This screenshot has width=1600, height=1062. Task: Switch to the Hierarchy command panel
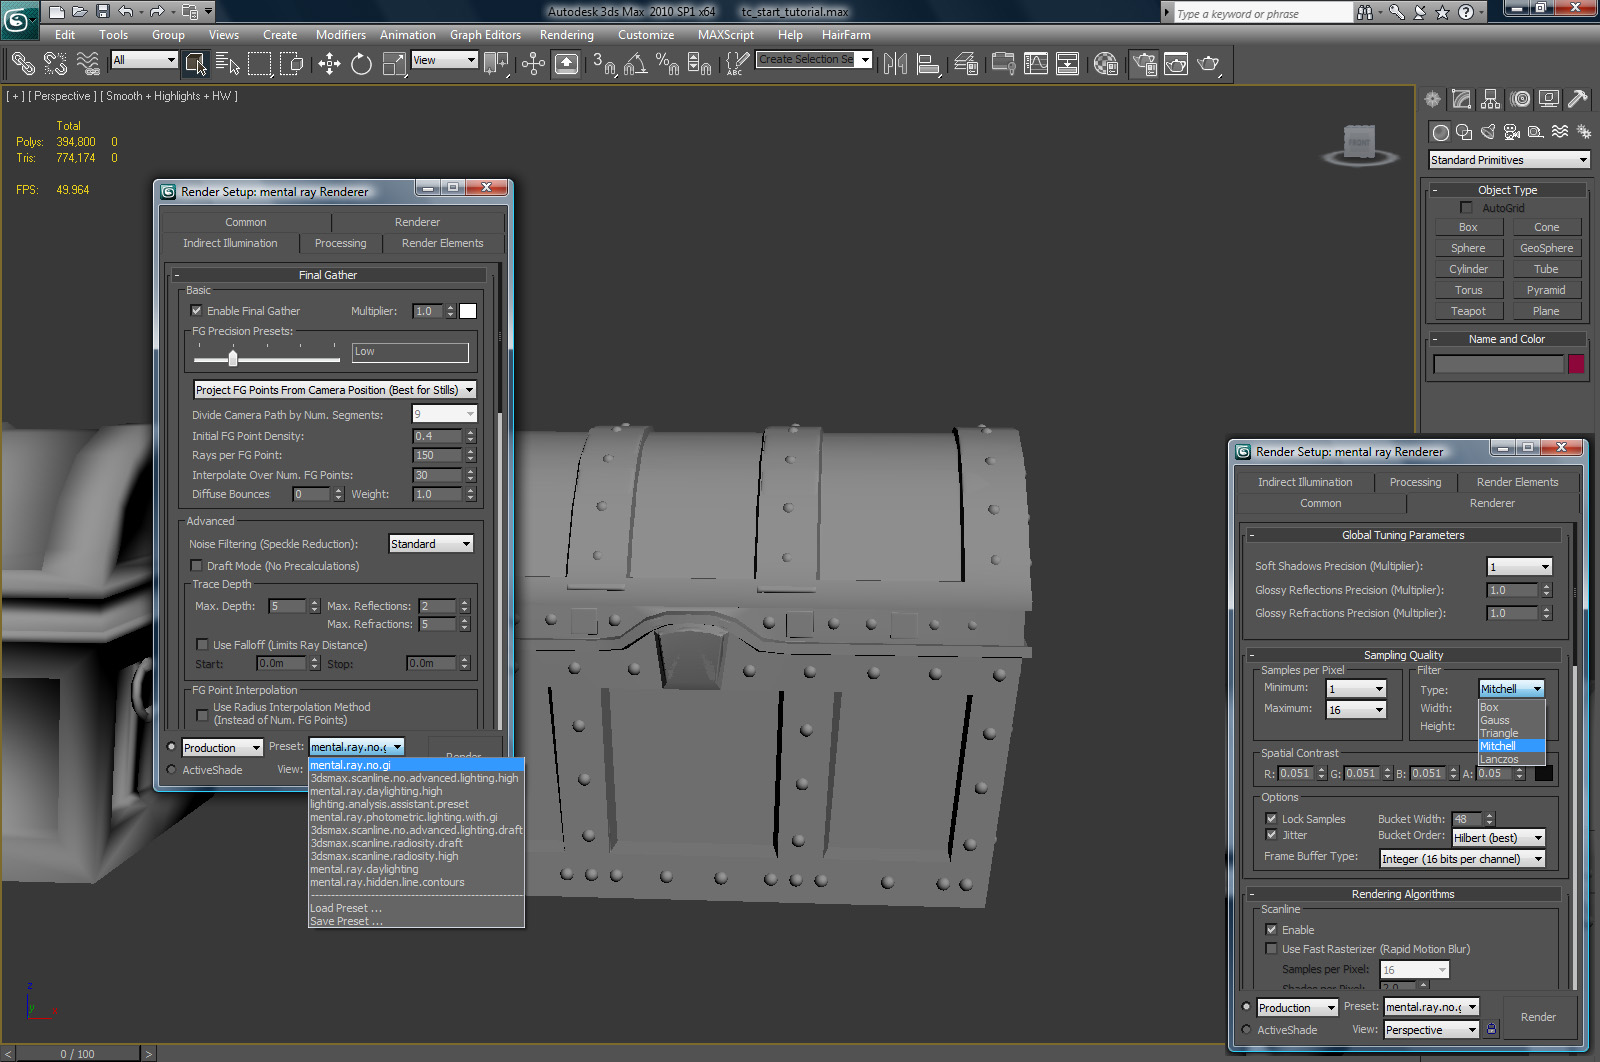point(1491,99)
